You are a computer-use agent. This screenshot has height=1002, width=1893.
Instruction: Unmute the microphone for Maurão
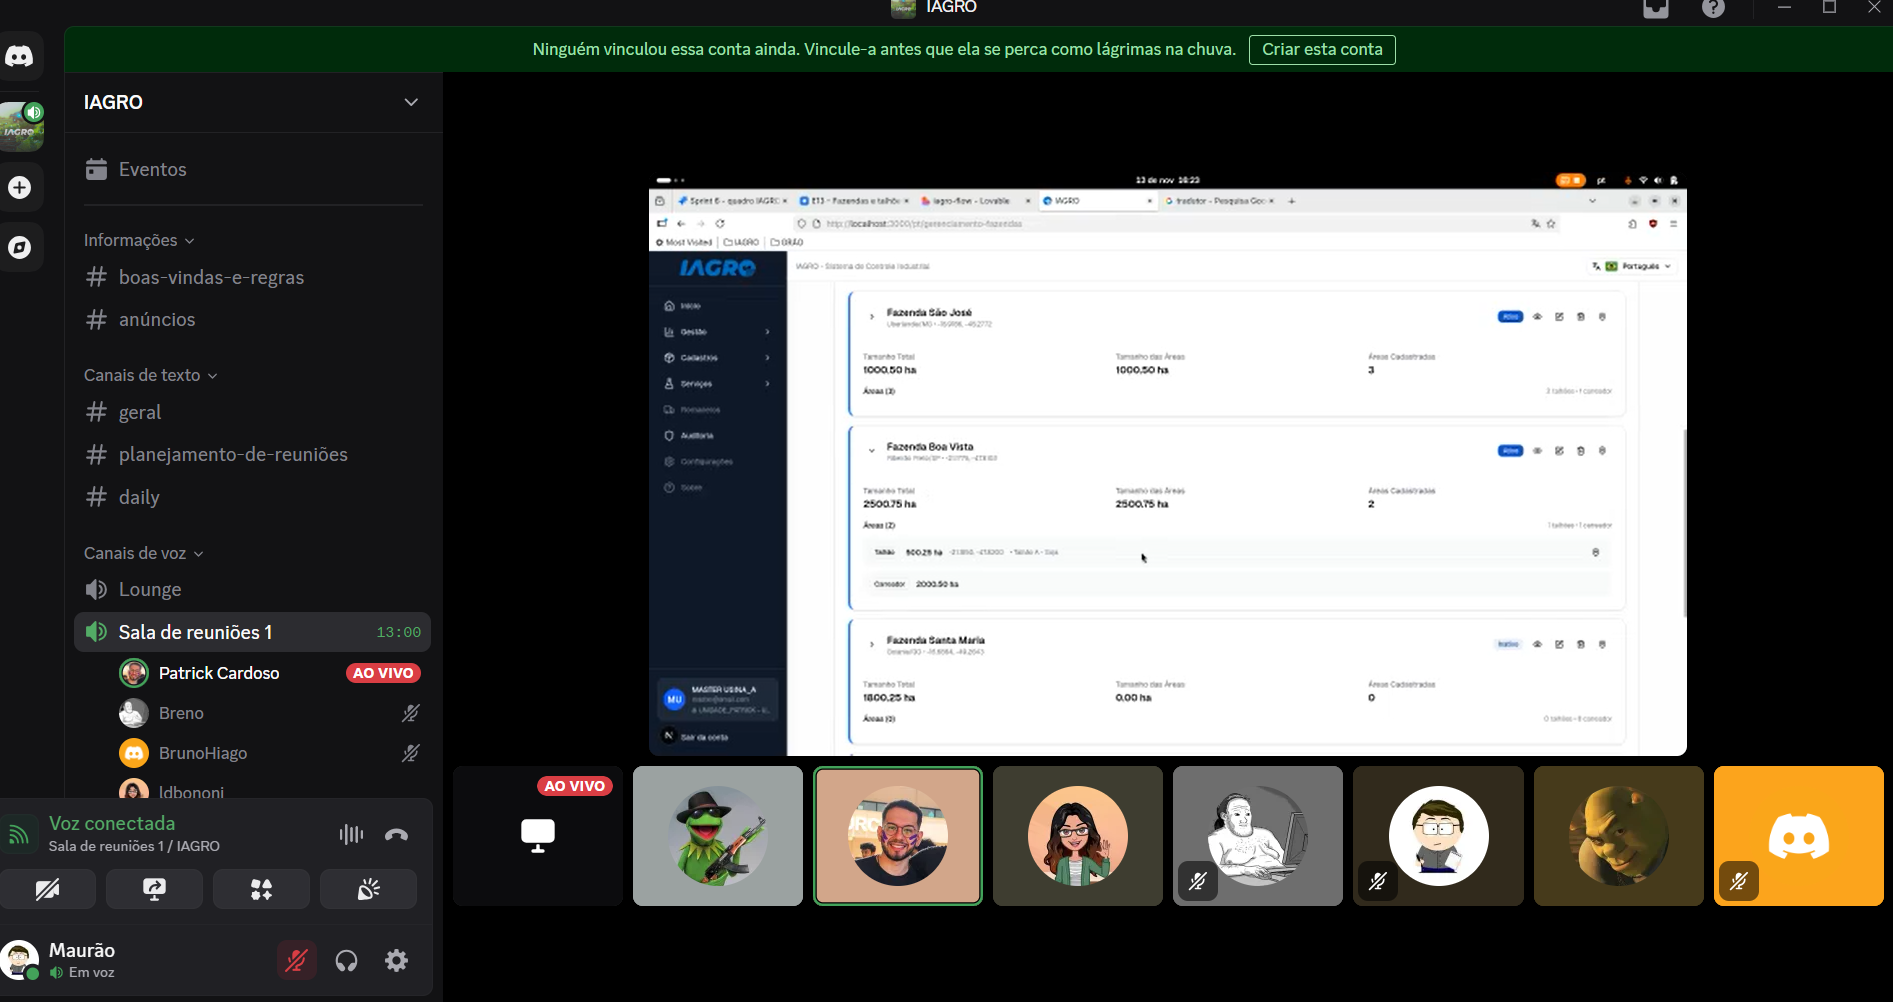(296, 961)
